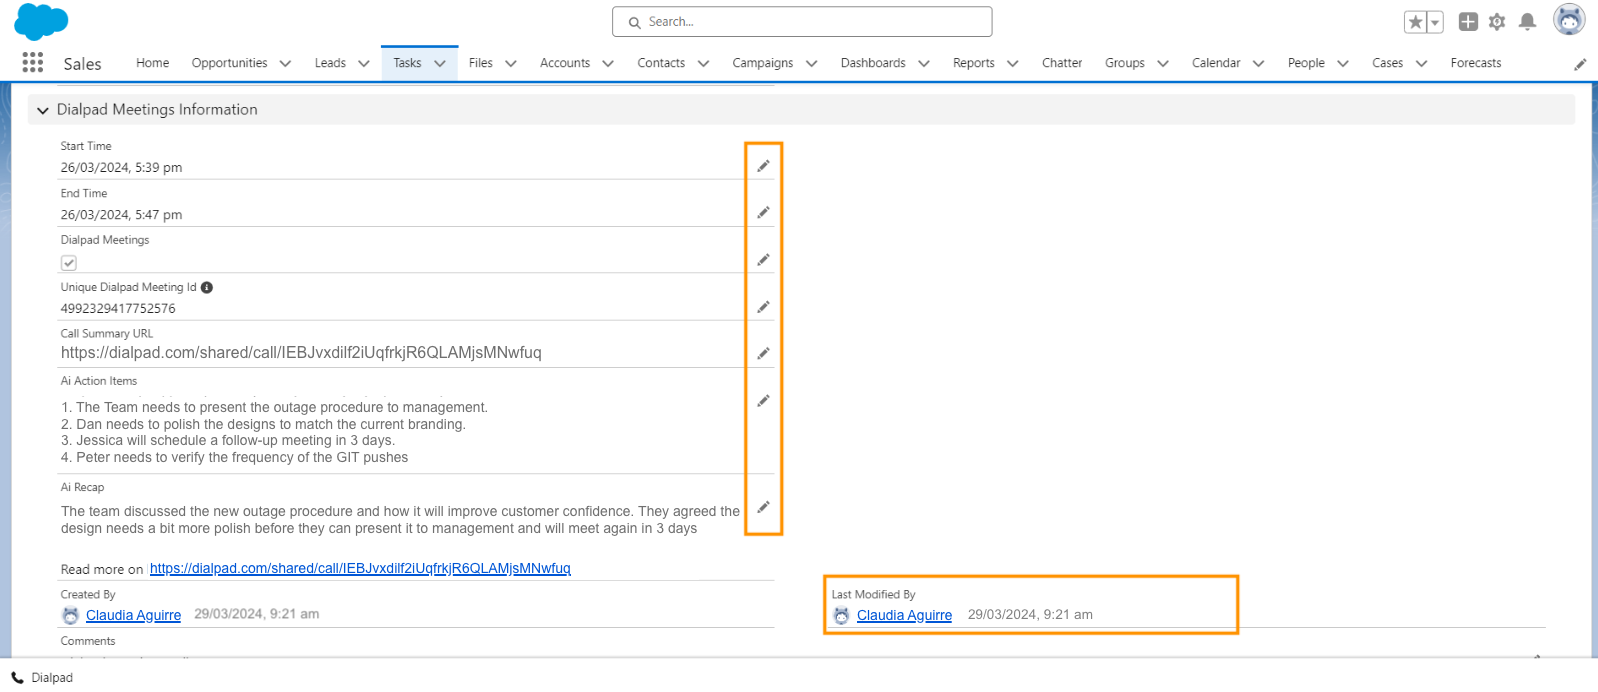The width and height of the screenshot is (1598, 692).
Task: Open the Chatter tab
Action: coord(1062,63)
